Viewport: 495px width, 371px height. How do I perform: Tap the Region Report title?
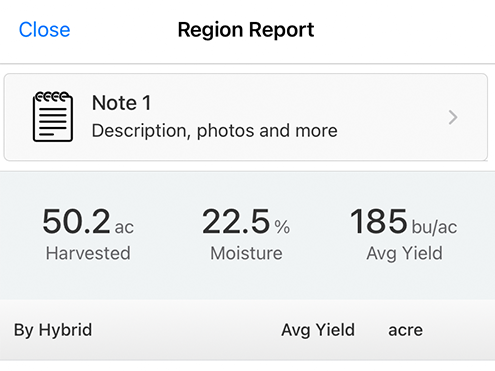pyautogui.click(x=246, y=30)
